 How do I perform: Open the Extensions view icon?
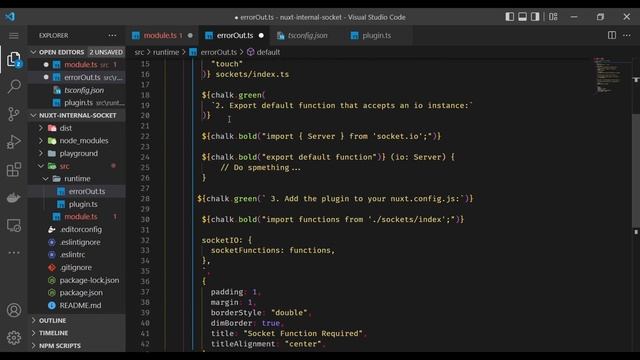coord(14,169)
